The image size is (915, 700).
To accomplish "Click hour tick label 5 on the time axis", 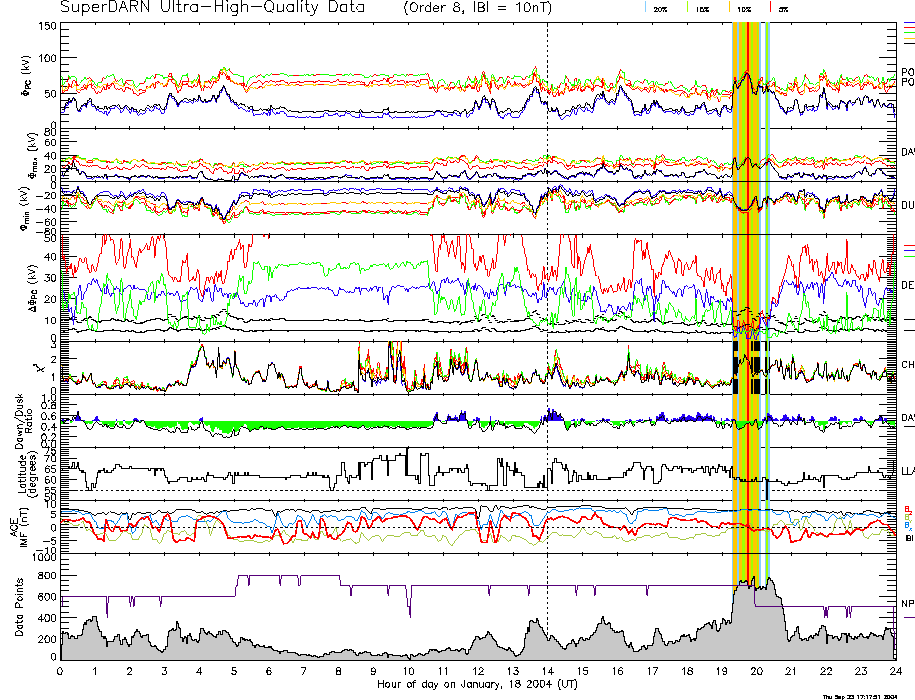I will pos(234,671).
